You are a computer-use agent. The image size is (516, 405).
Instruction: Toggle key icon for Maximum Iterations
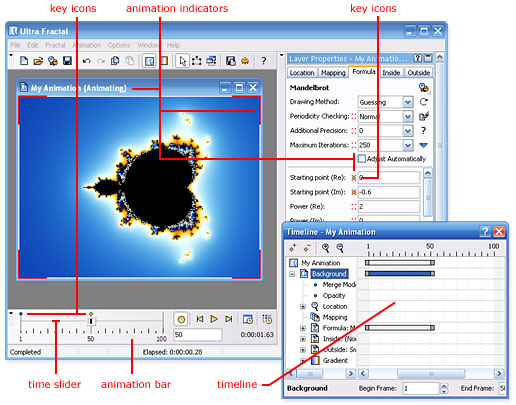[x=354, y=145]
